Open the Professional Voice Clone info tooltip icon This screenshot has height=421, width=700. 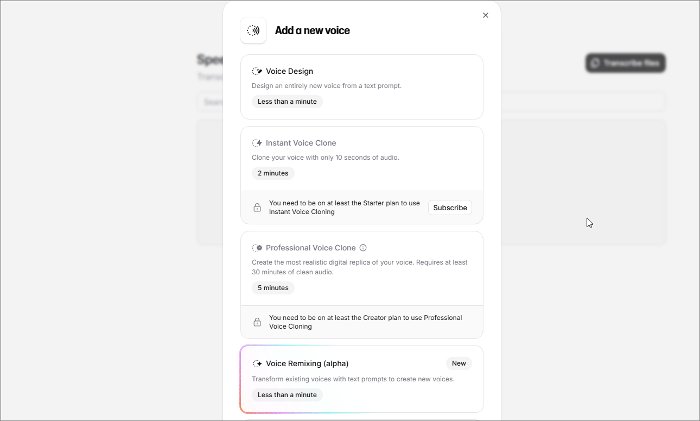point(363,248)
